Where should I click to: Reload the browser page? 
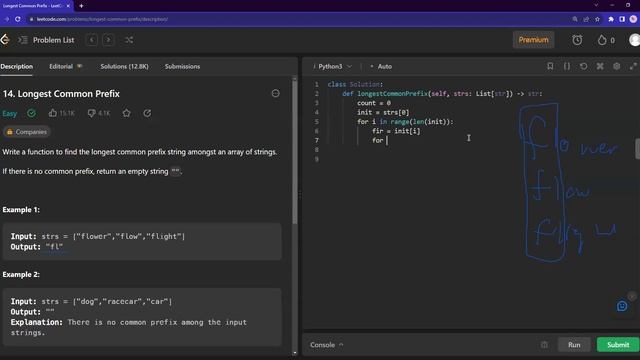[18, 19]
